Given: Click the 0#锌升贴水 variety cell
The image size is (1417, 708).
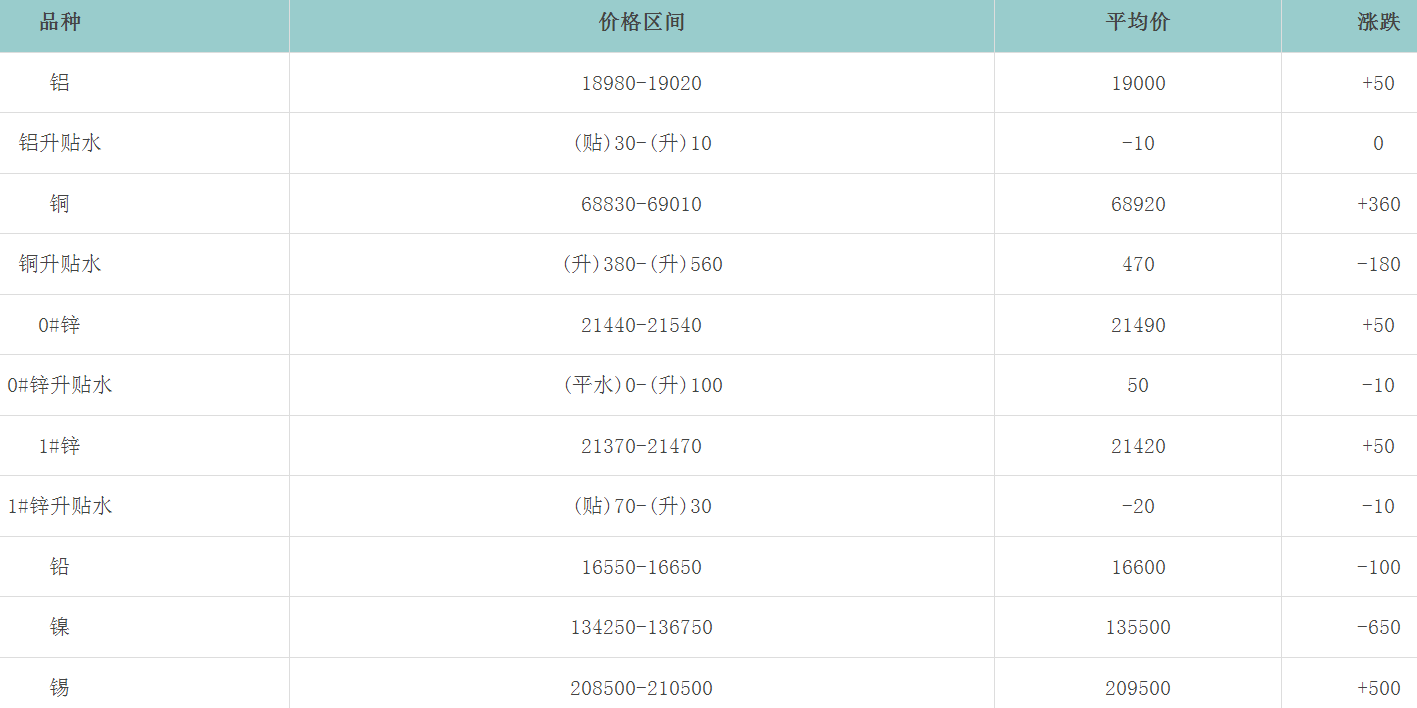Looking at the screenshot, I should point(60,385).
